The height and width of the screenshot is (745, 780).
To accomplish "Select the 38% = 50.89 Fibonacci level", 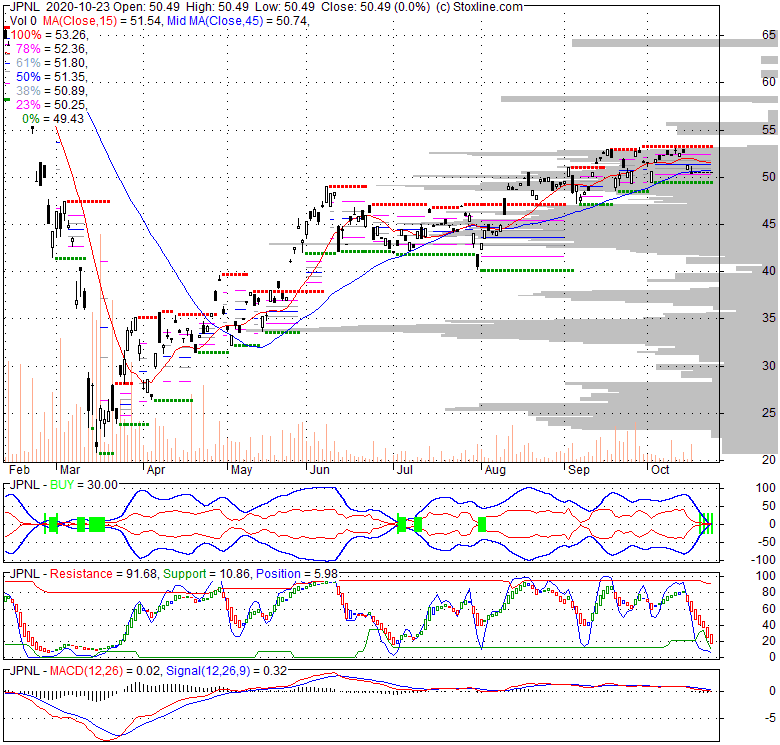I will click(51, 91).
